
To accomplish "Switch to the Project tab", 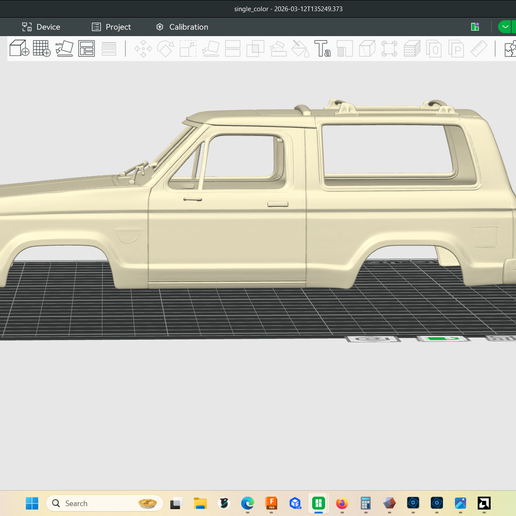I will tap(111, 27).
